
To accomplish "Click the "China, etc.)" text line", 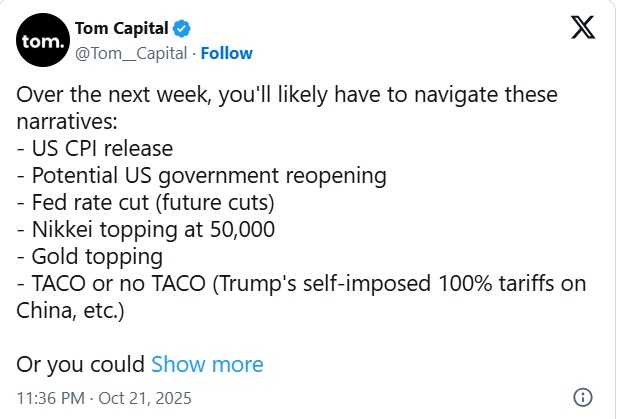I will click(x=68, y=310).
